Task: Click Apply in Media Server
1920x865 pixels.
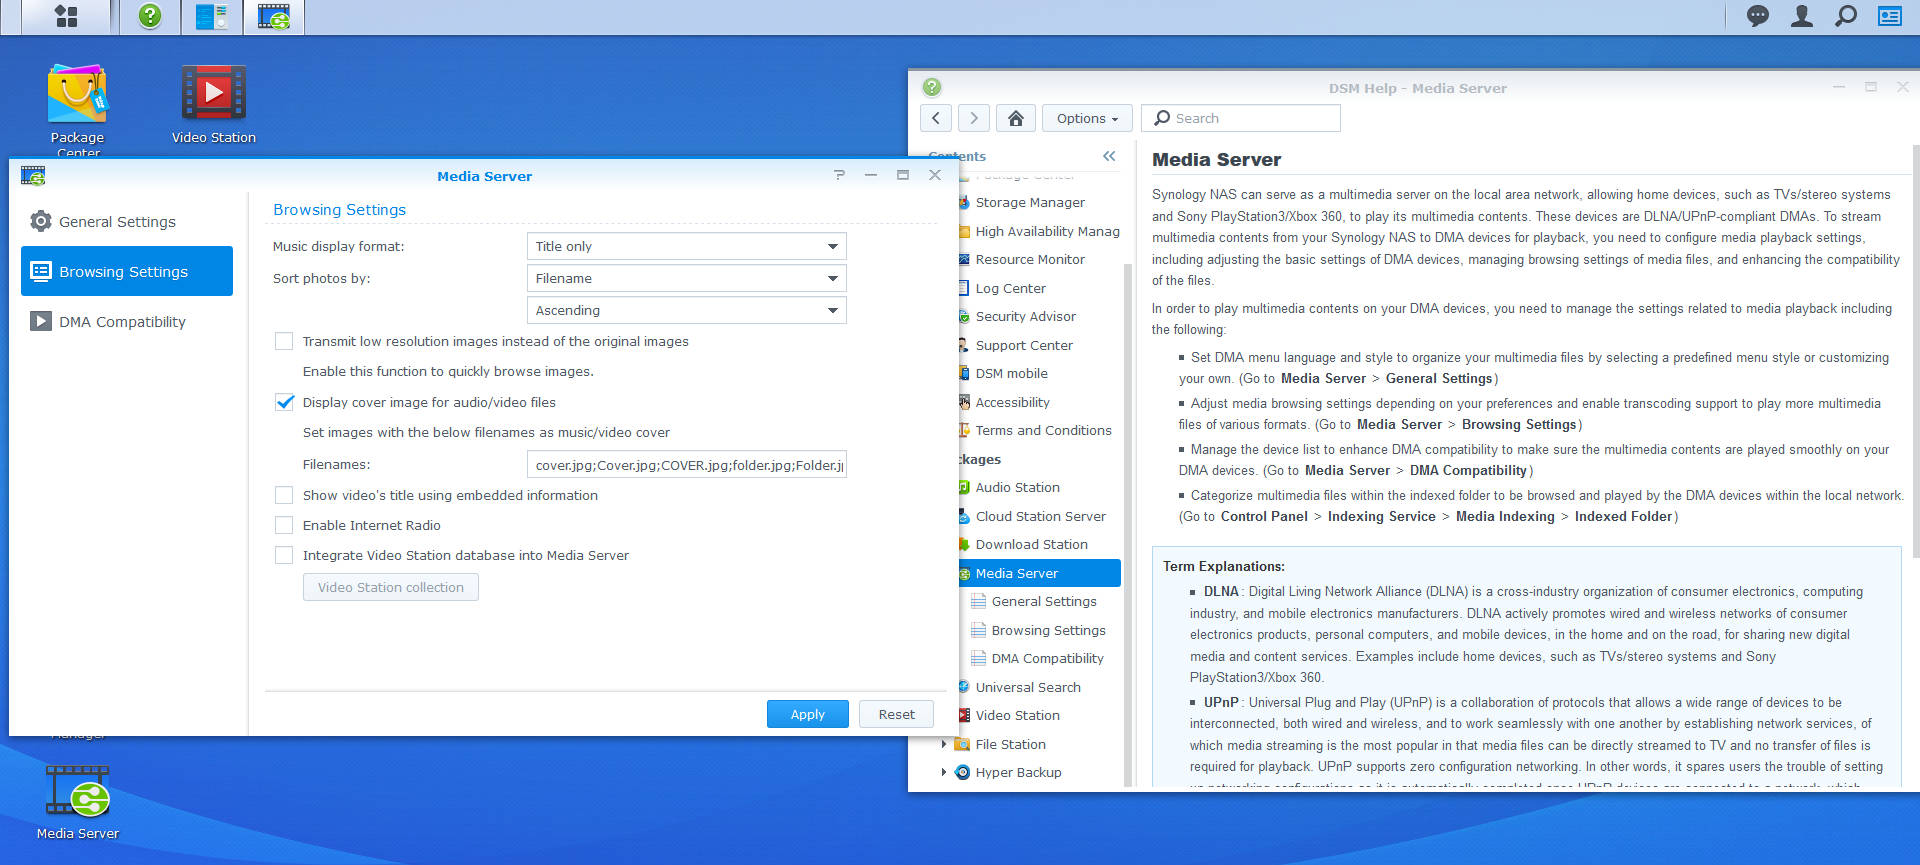Action: 808,714
